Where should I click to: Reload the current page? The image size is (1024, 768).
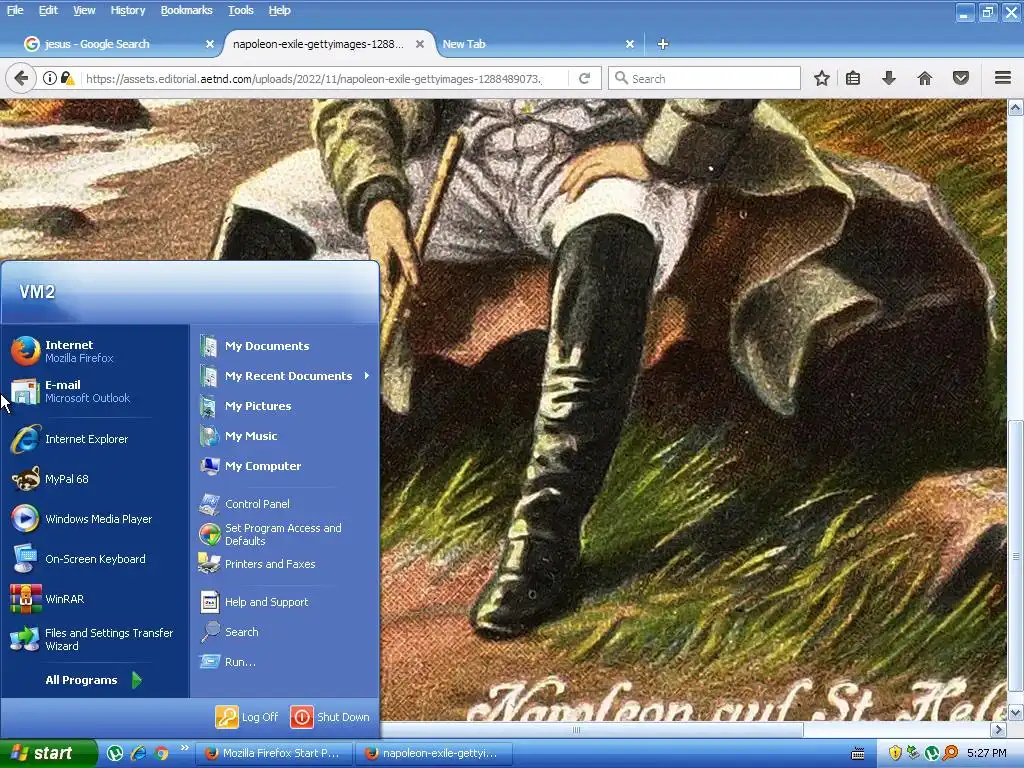pos(584,78)
